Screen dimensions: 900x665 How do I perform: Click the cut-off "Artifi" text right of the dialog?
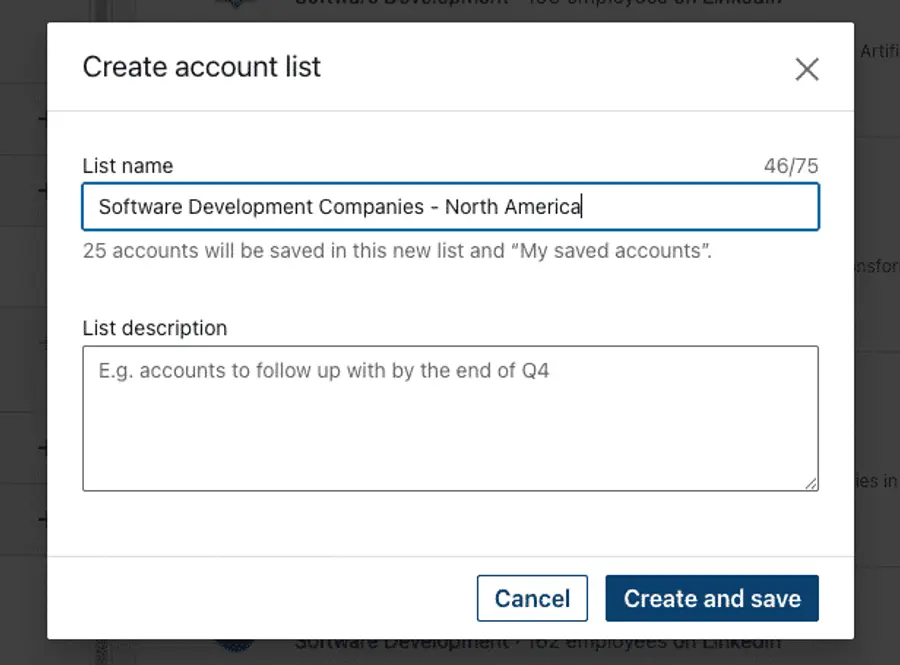click(879, 51)
